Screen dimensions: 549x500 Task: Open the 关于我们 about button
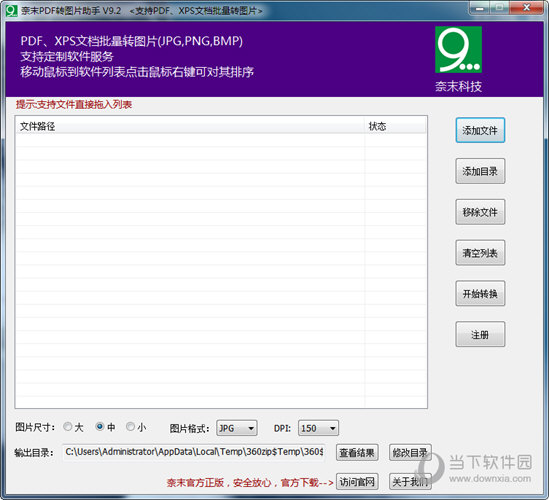click(410, 482)
